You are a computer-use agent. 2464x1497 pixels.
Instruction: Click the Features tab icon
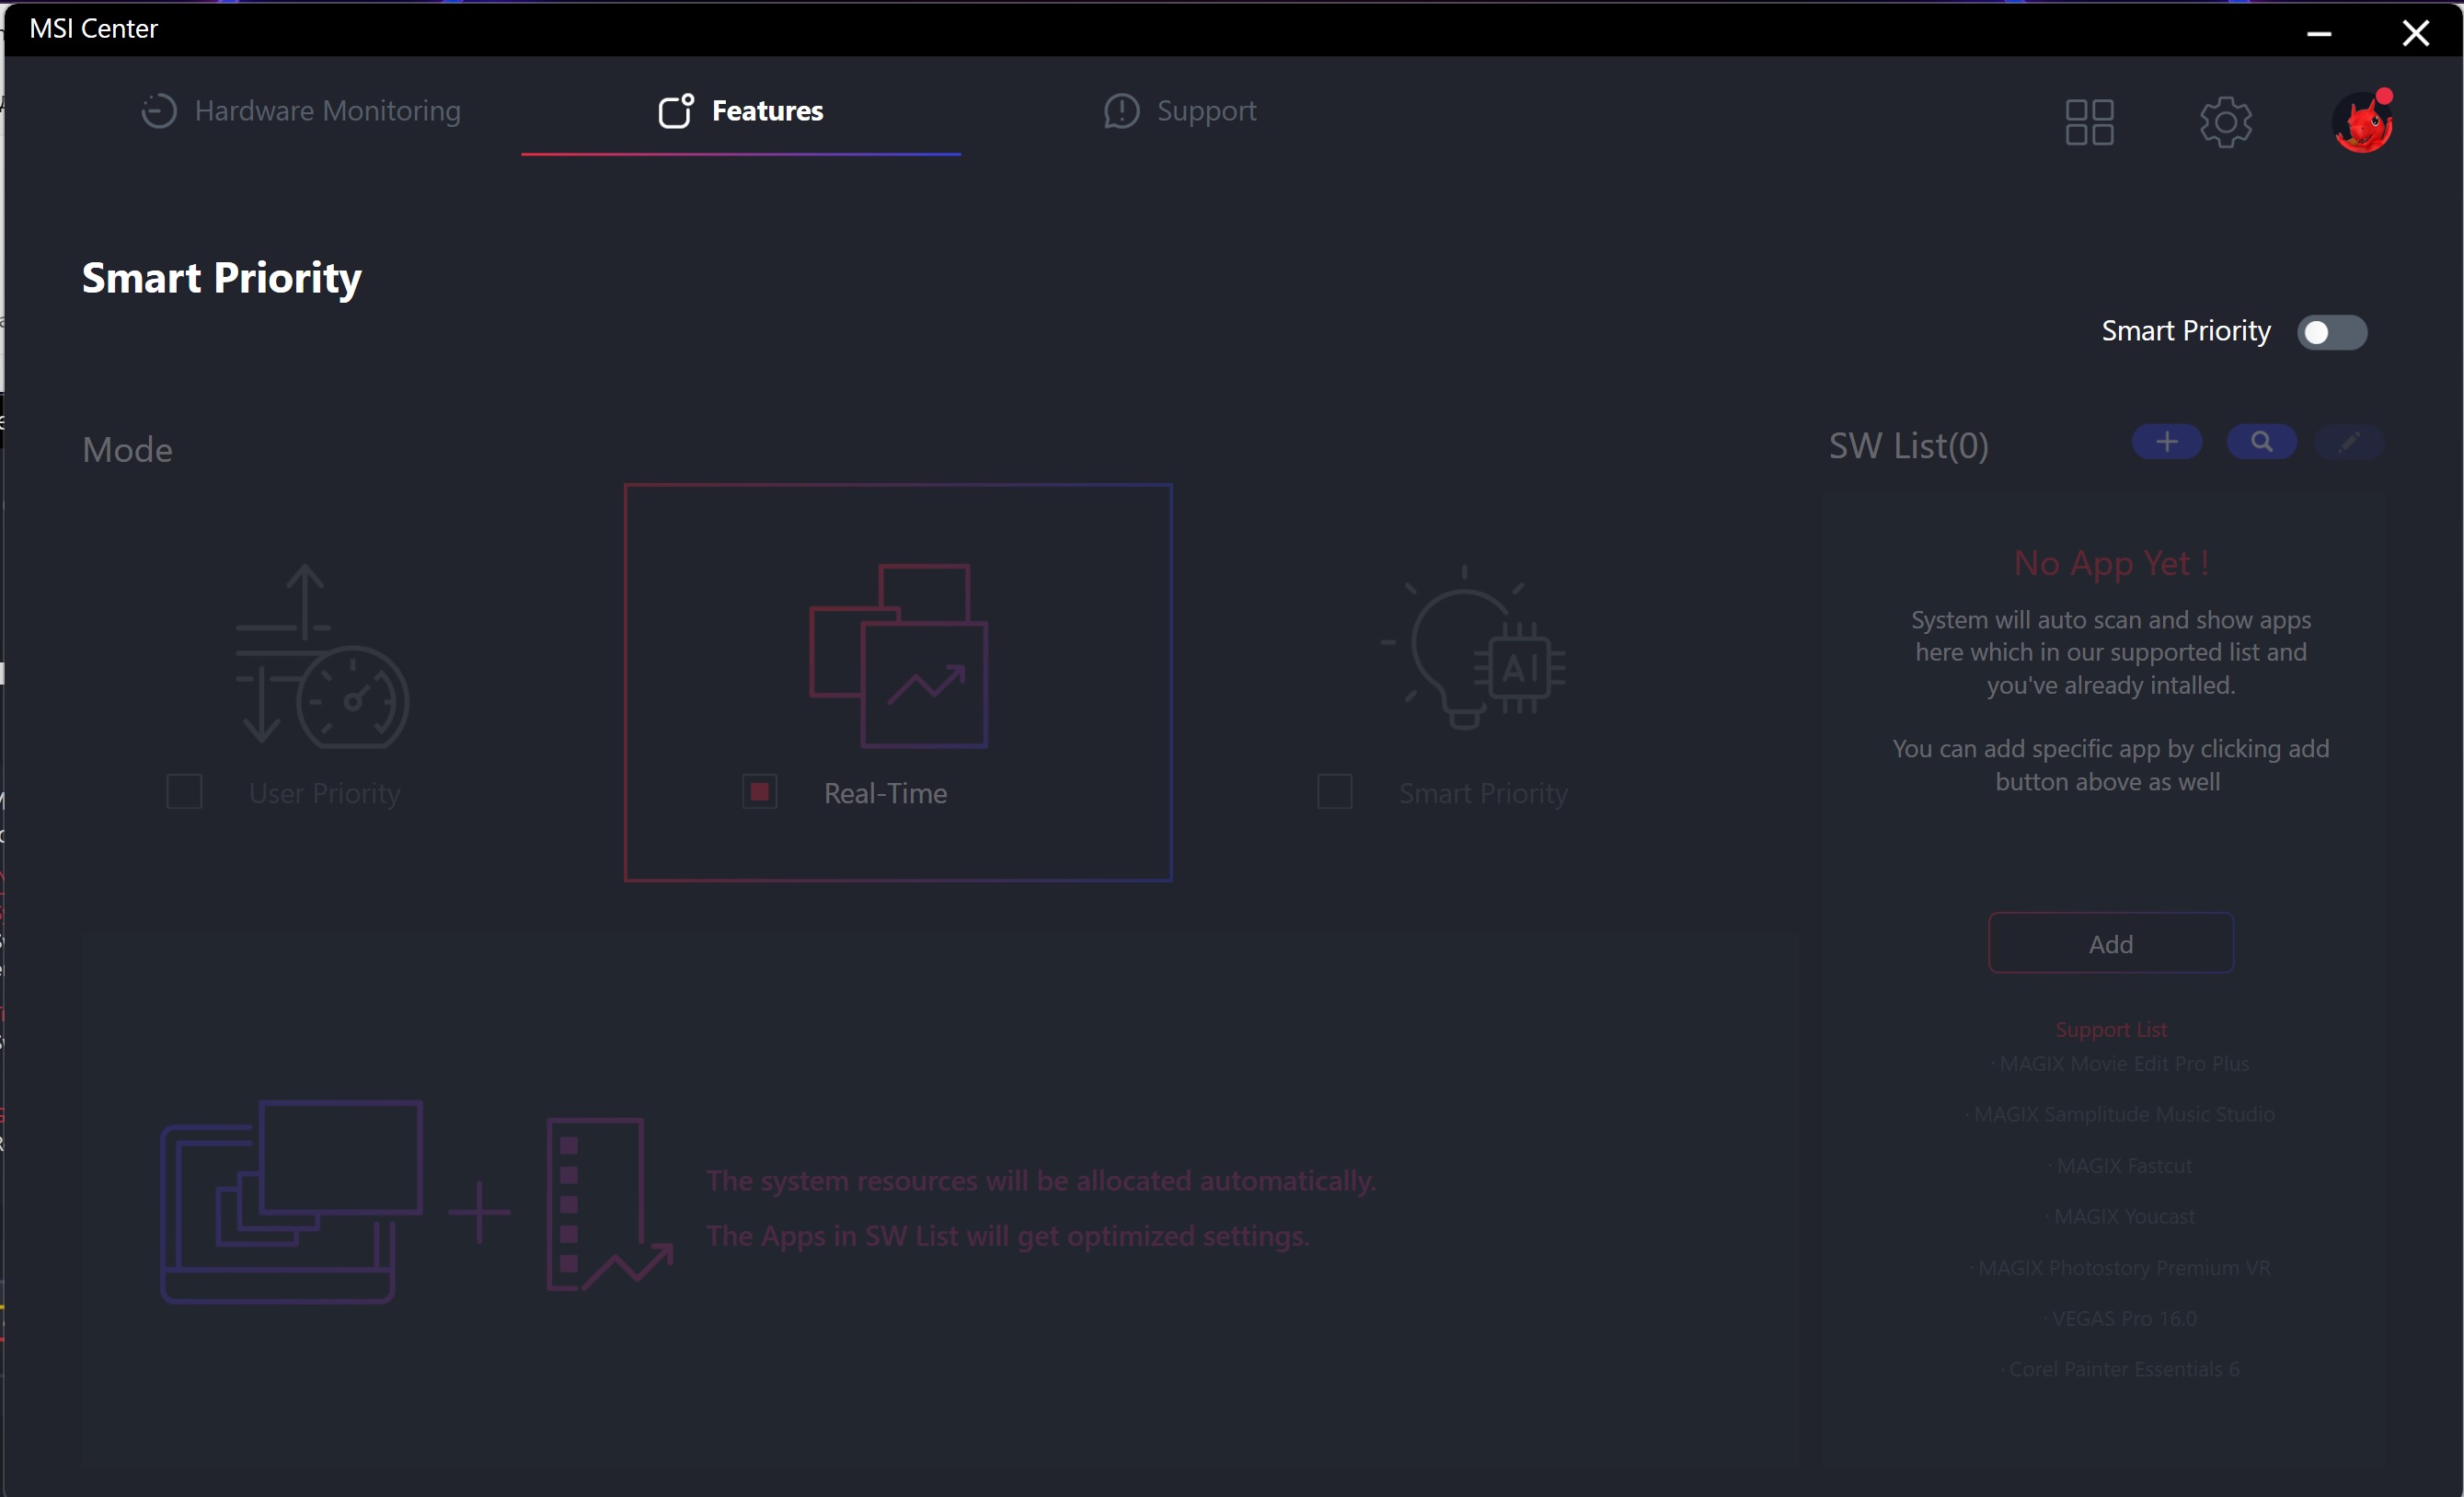pyautogui.click(x=676, y=111)
